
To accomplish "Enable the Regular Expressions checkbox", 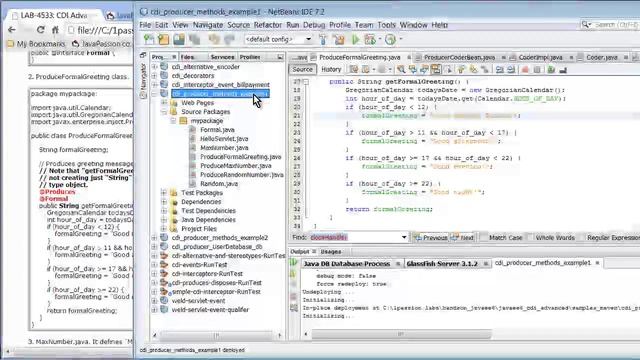I will pyautogui.click(x=582, y=238).
